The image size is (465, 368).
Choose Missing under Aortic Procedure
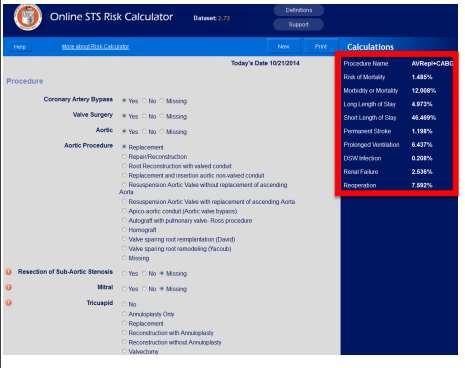click(x=124, y=258)
